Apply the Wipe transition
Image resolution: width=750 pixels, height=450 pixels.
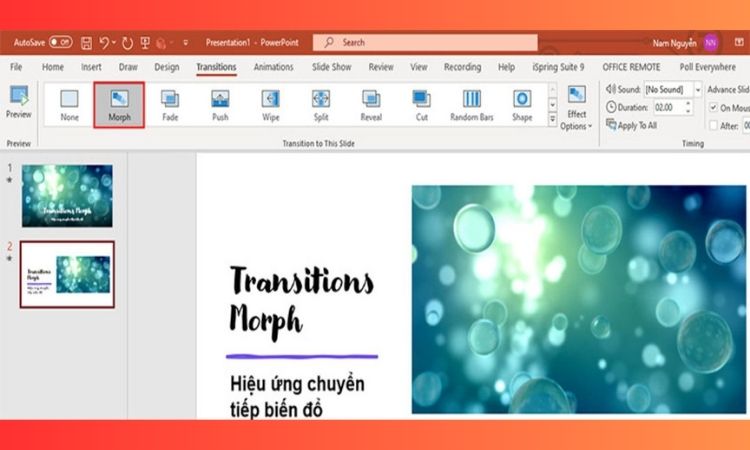[x=270, y=105]
